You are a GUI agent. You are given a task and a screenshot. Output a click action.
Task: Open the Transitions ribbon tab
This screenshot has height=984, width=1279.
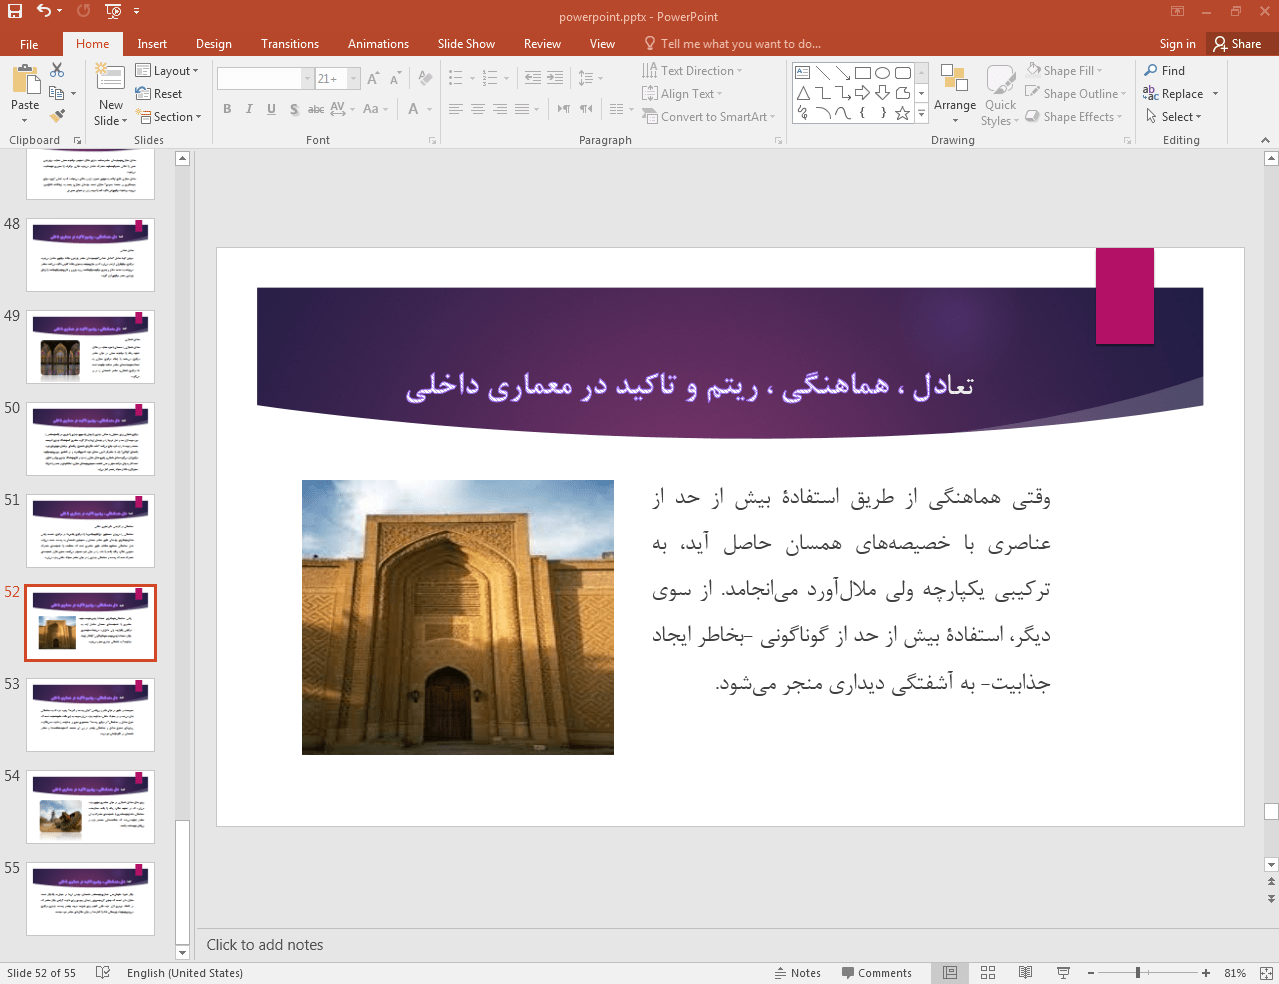[x=290, y=44]
